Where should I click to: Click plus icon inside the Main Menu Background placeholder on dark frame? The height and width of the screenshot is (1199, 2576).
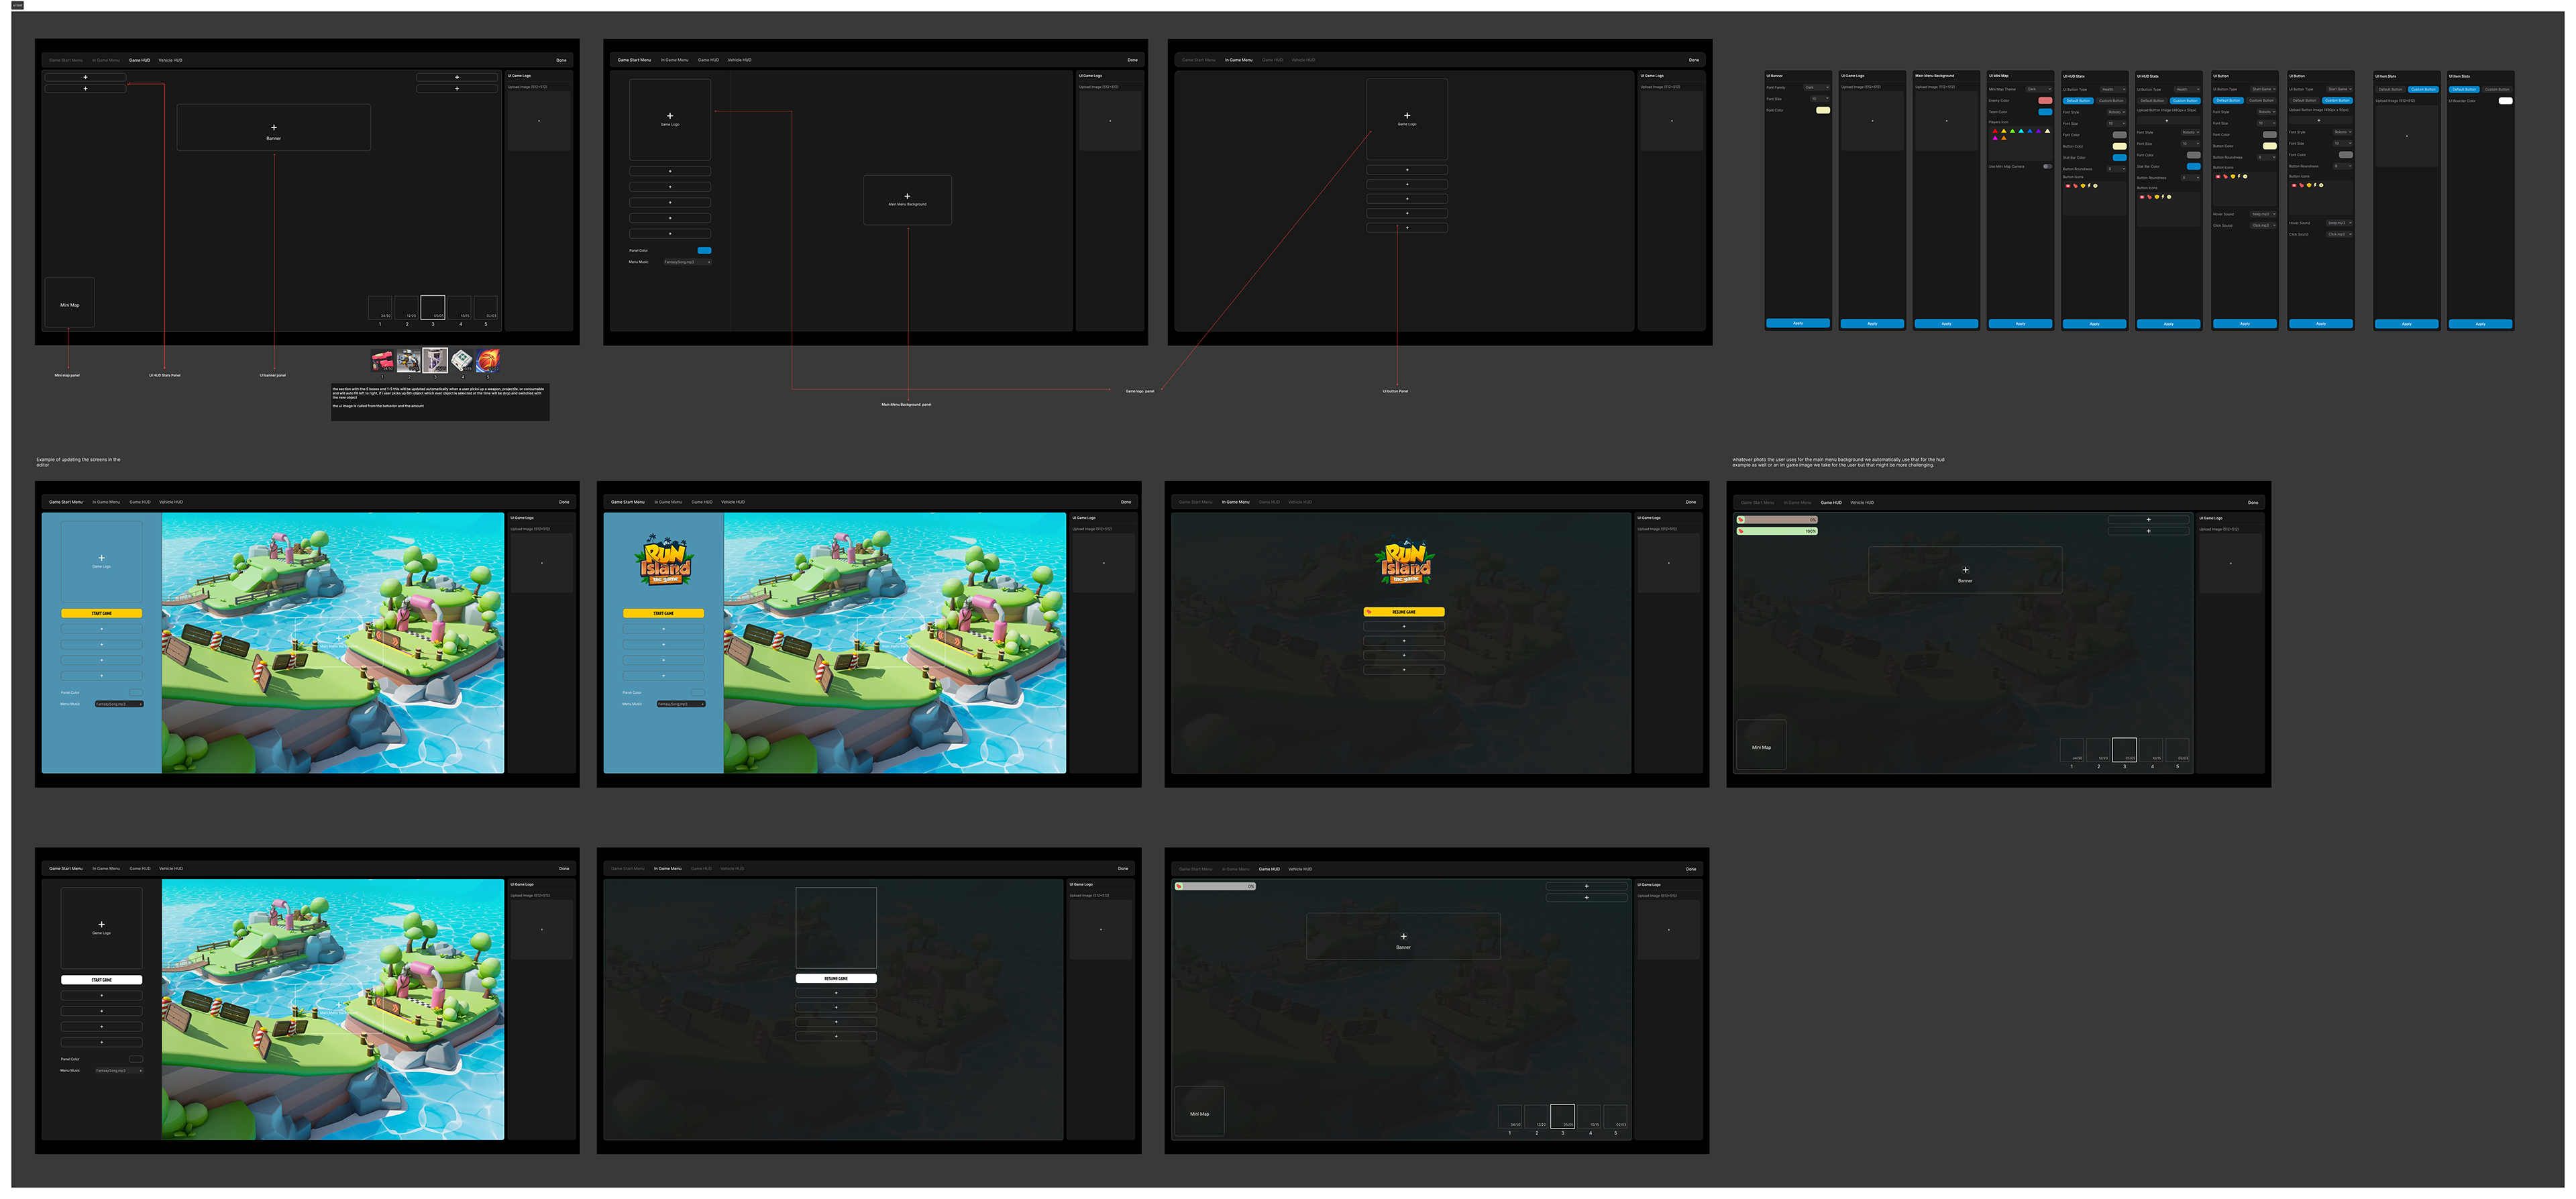(x=907, y=196)
